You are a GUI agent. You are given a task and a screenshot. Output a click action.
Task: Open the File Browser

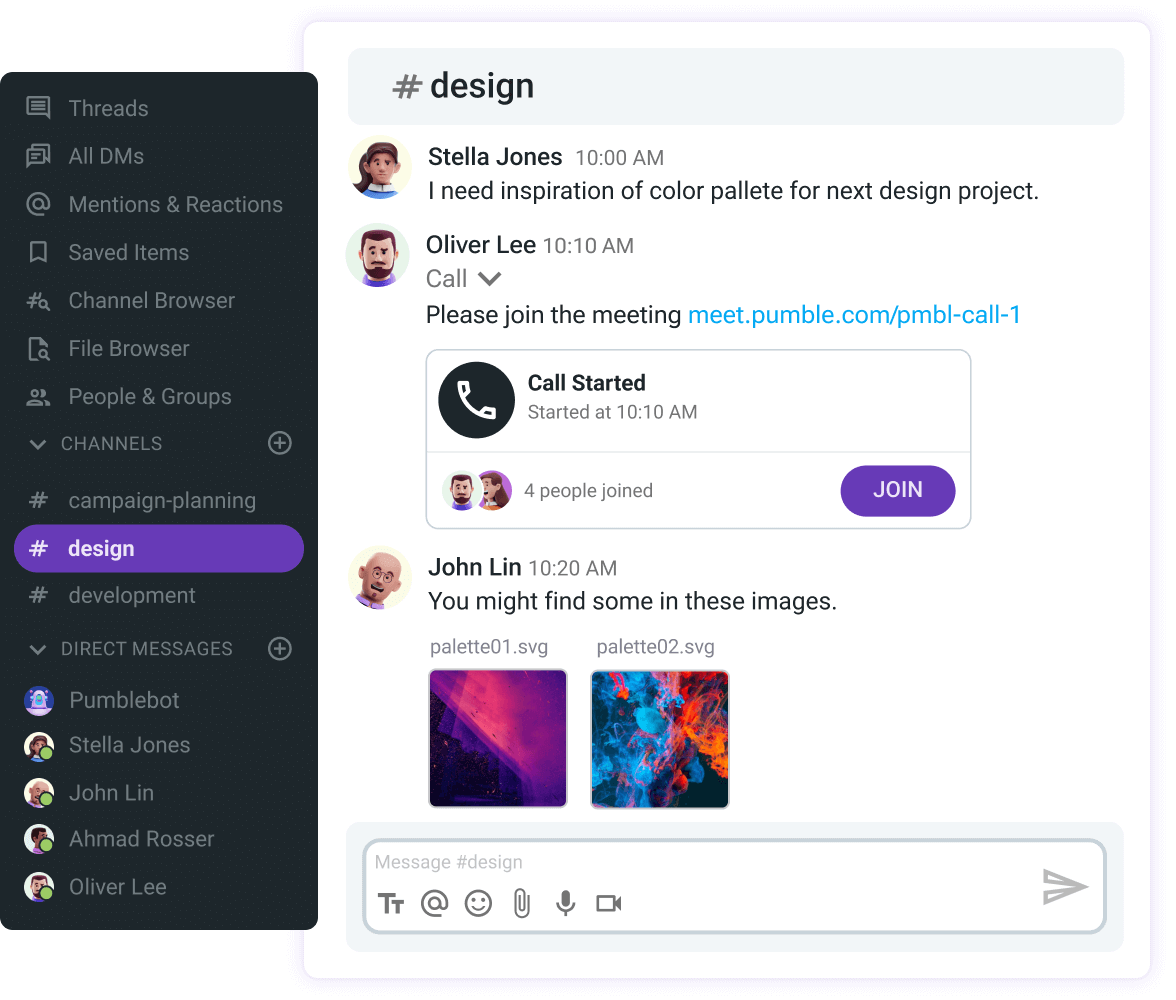(128, 348)
